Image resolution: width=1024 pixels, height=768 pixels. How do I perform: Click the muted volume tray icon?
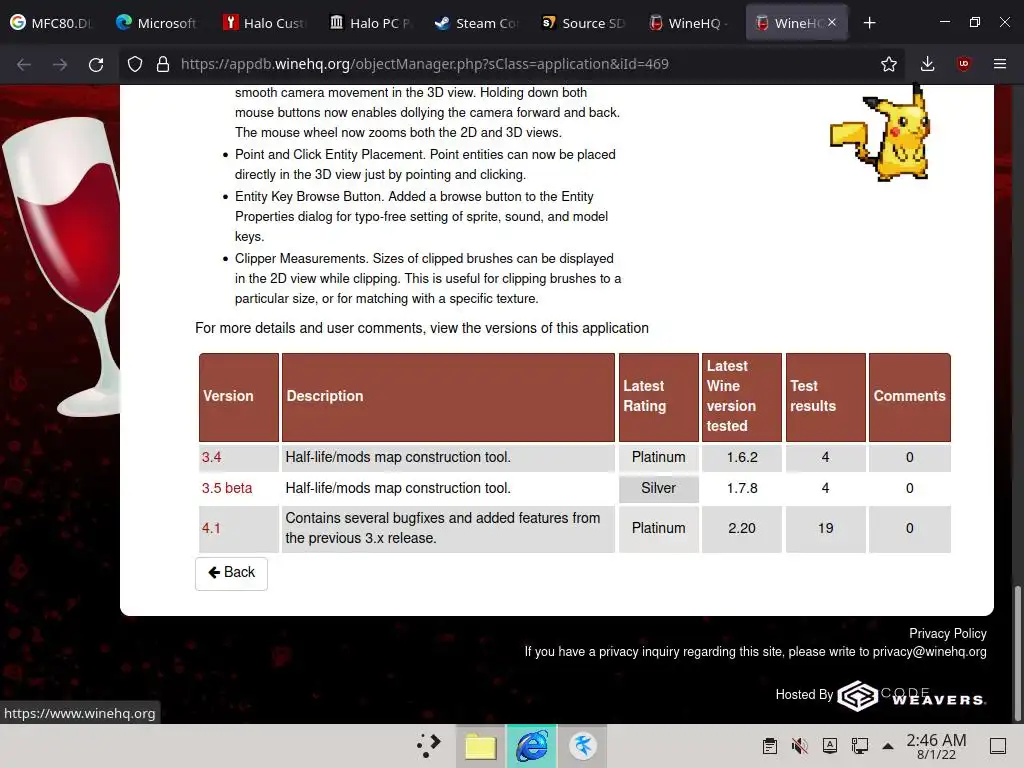(x=799, y=746)
